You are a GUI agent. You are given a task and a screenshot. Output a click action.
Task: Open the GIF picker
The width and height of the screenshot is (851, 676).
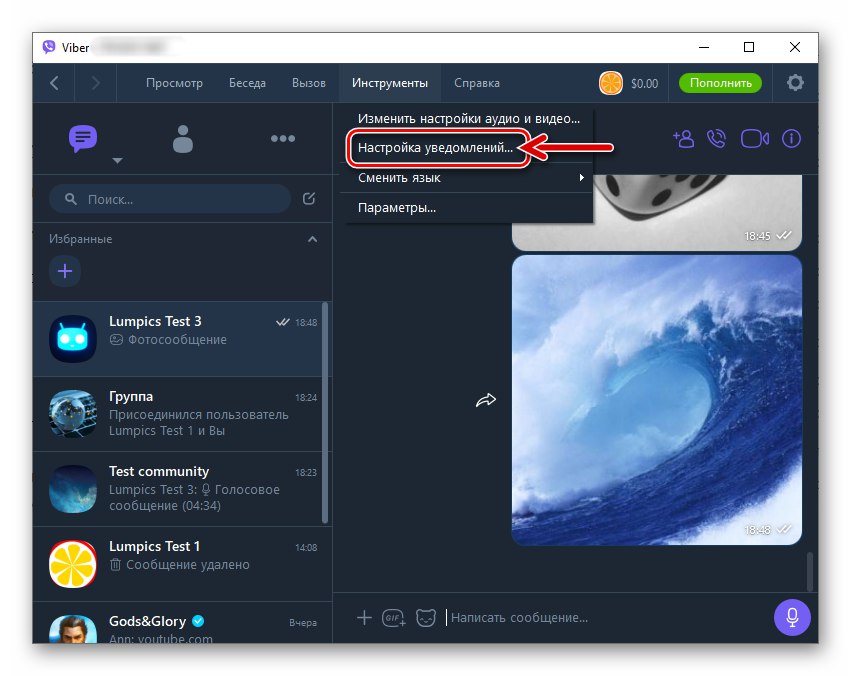click(394, 618)
